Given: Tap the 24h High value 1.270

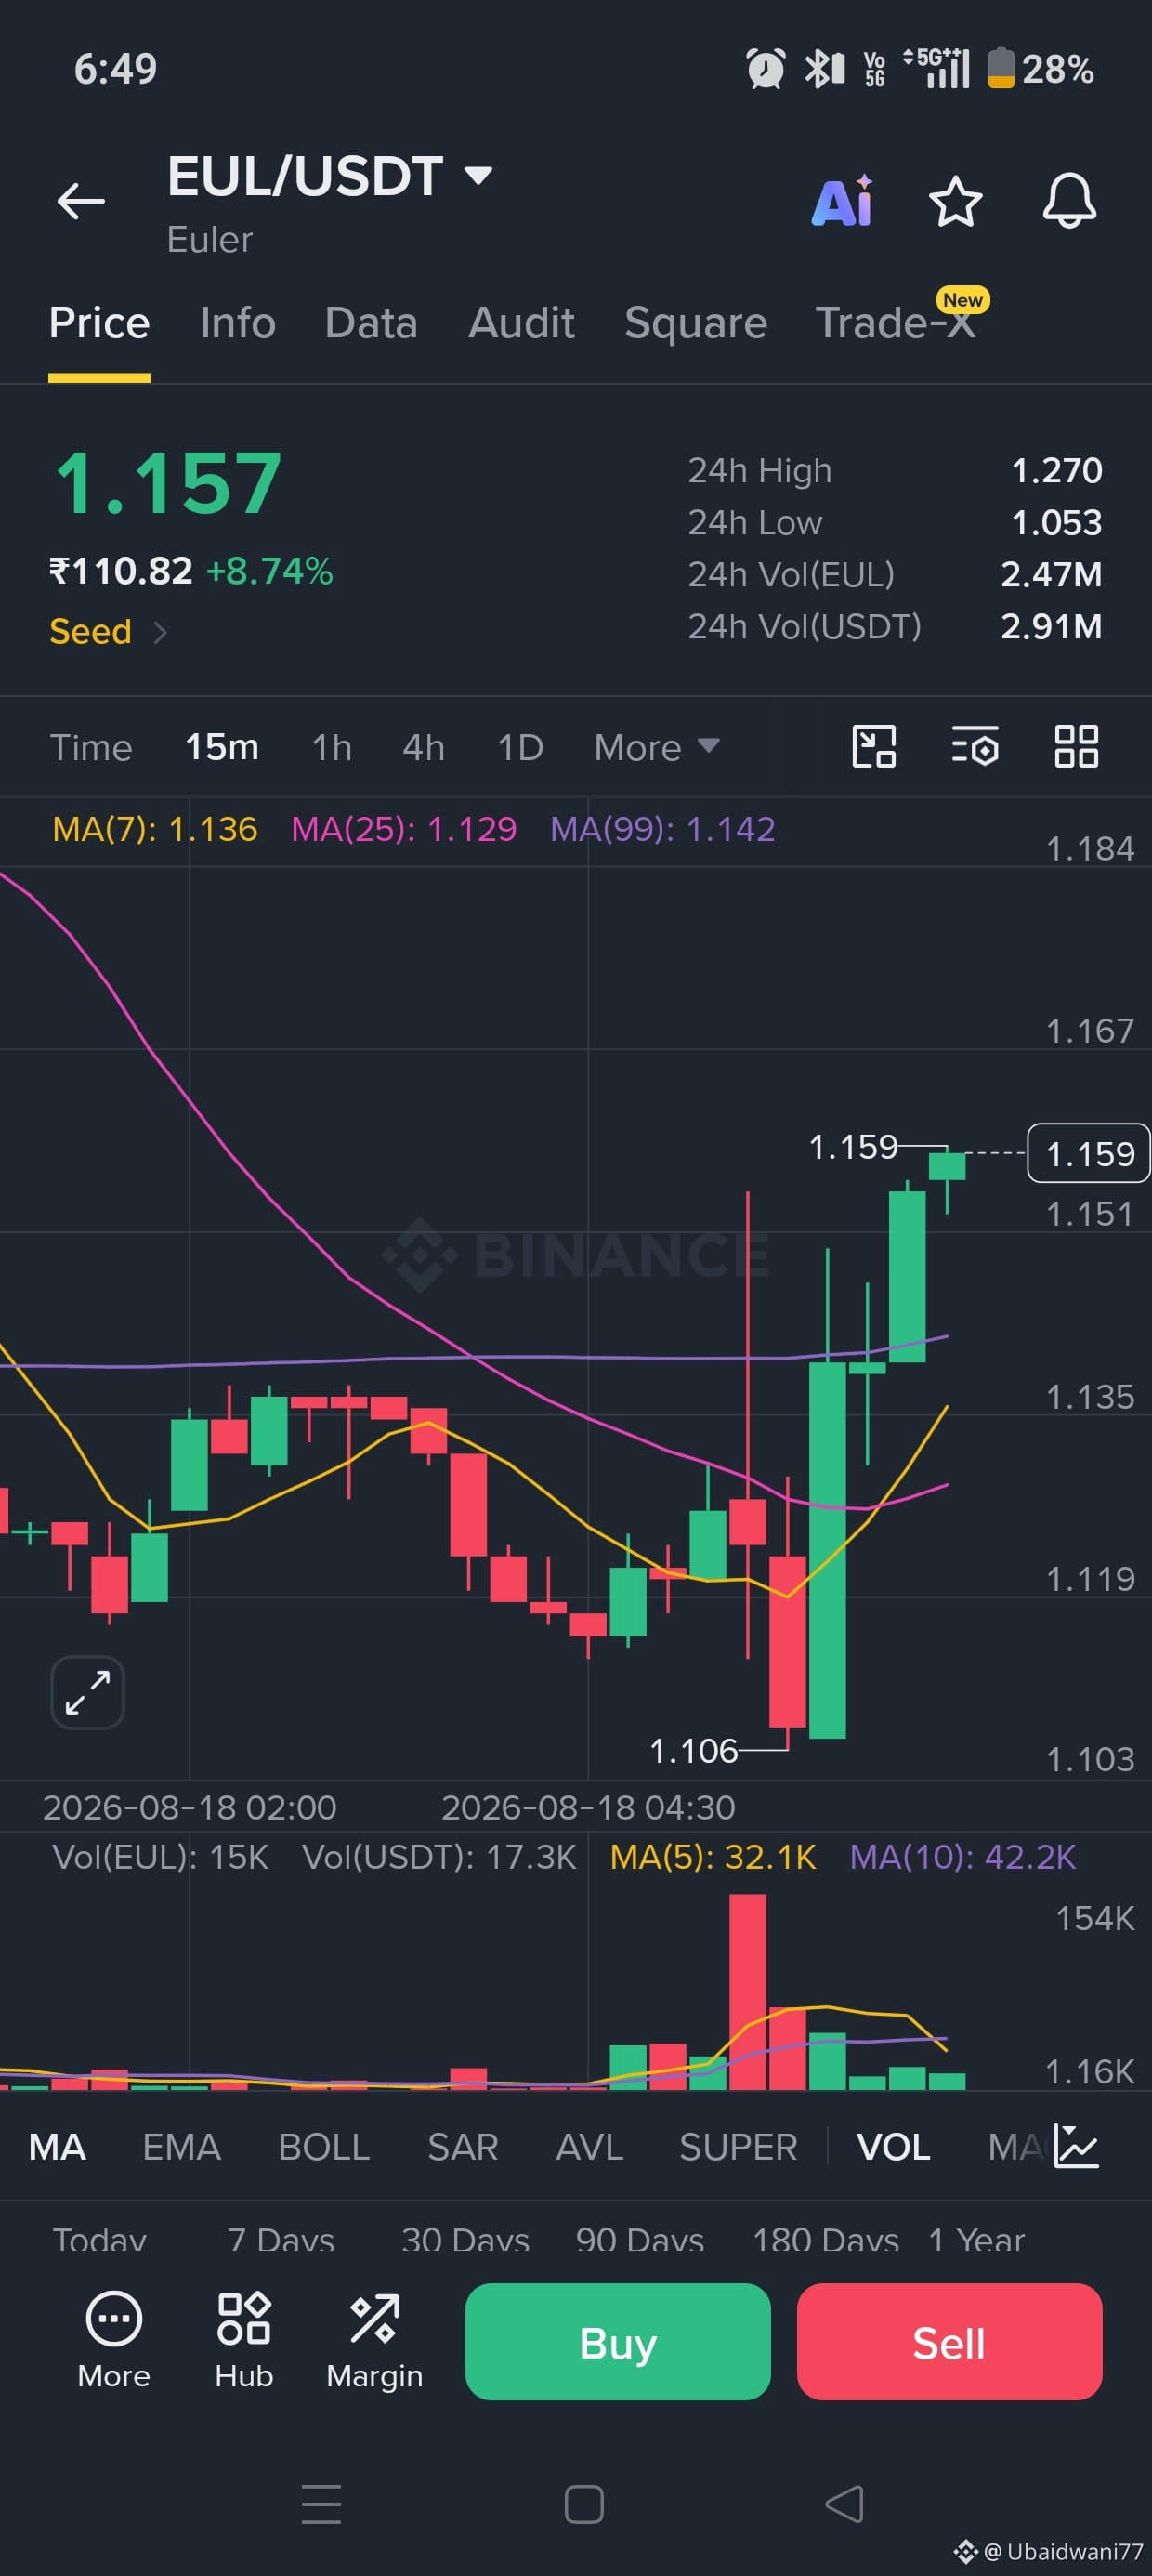Looking at the screenshot, I should click(x=1057, y=470).
